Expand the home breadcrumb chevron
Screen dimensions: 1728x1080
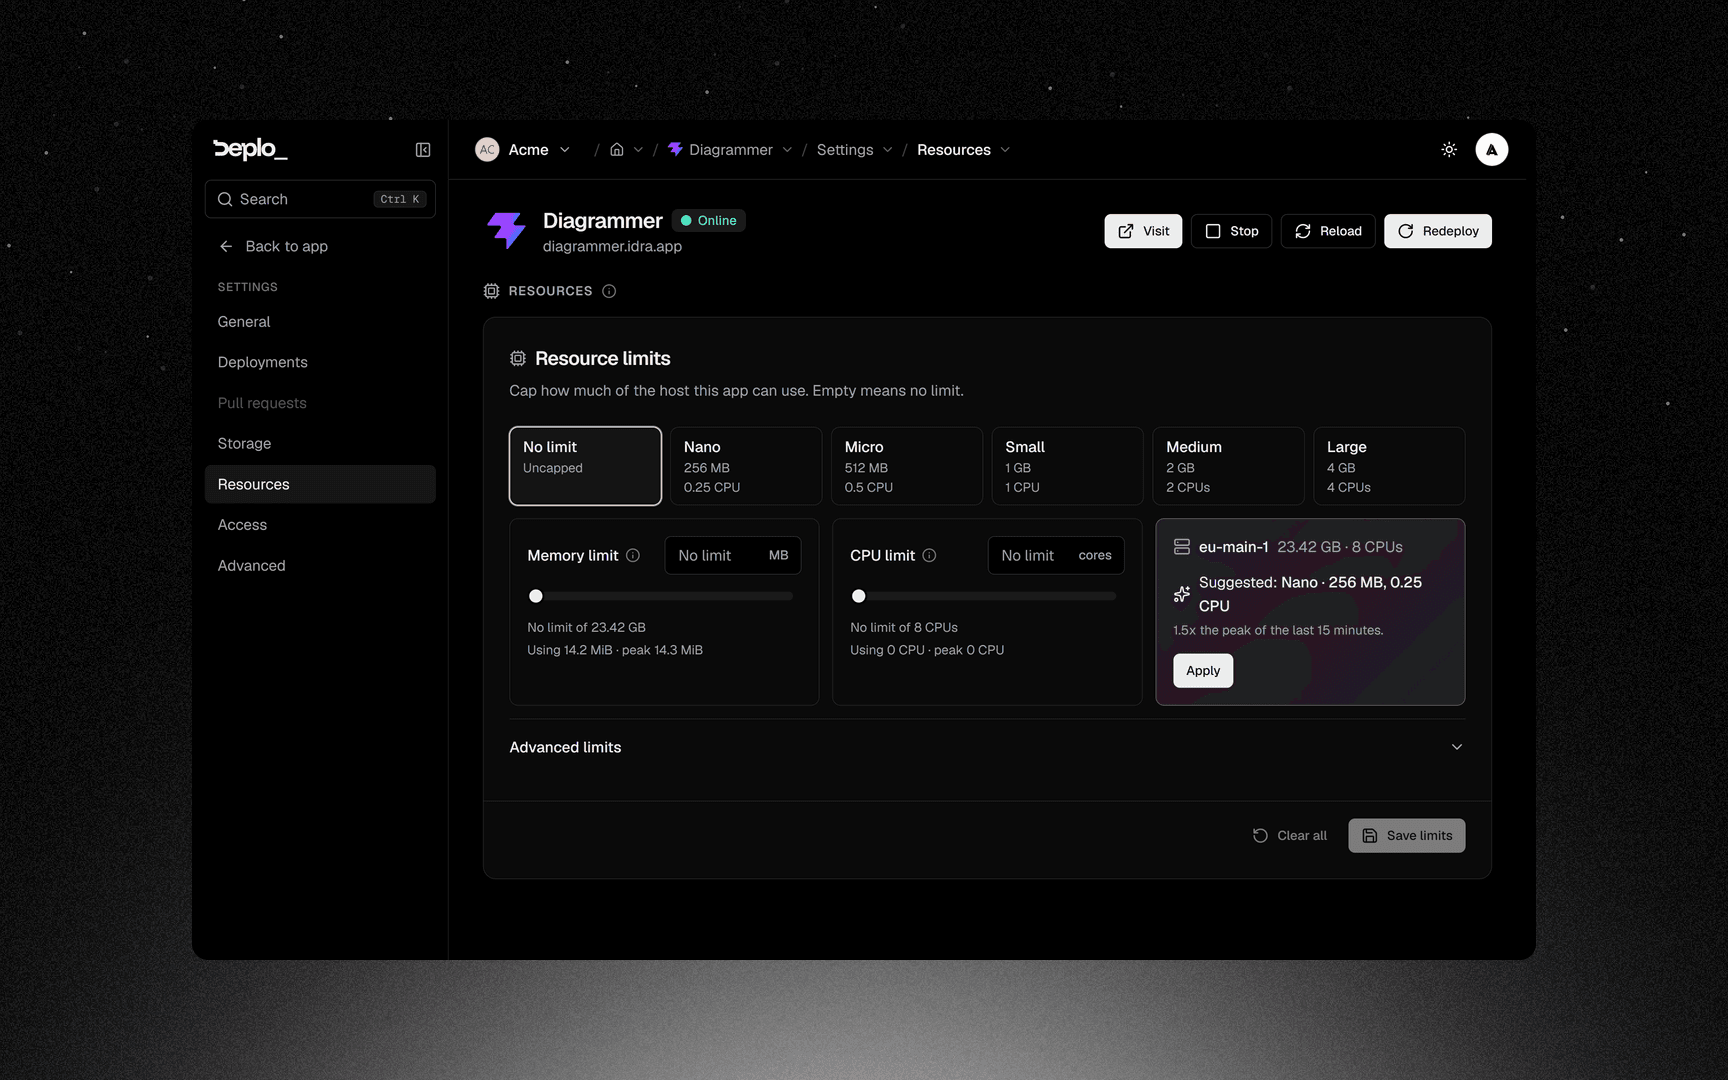pos(638,150)
